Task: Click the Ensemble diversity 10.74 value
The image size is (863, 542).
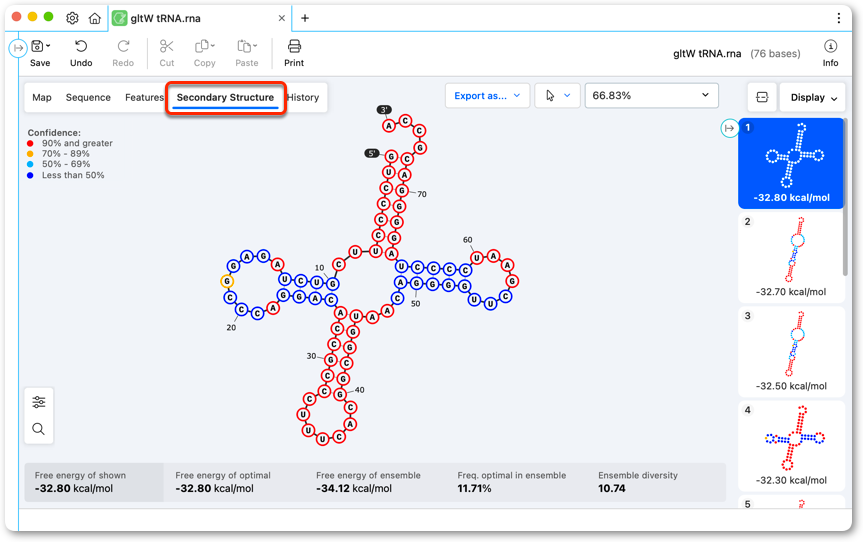Action: 612,489
